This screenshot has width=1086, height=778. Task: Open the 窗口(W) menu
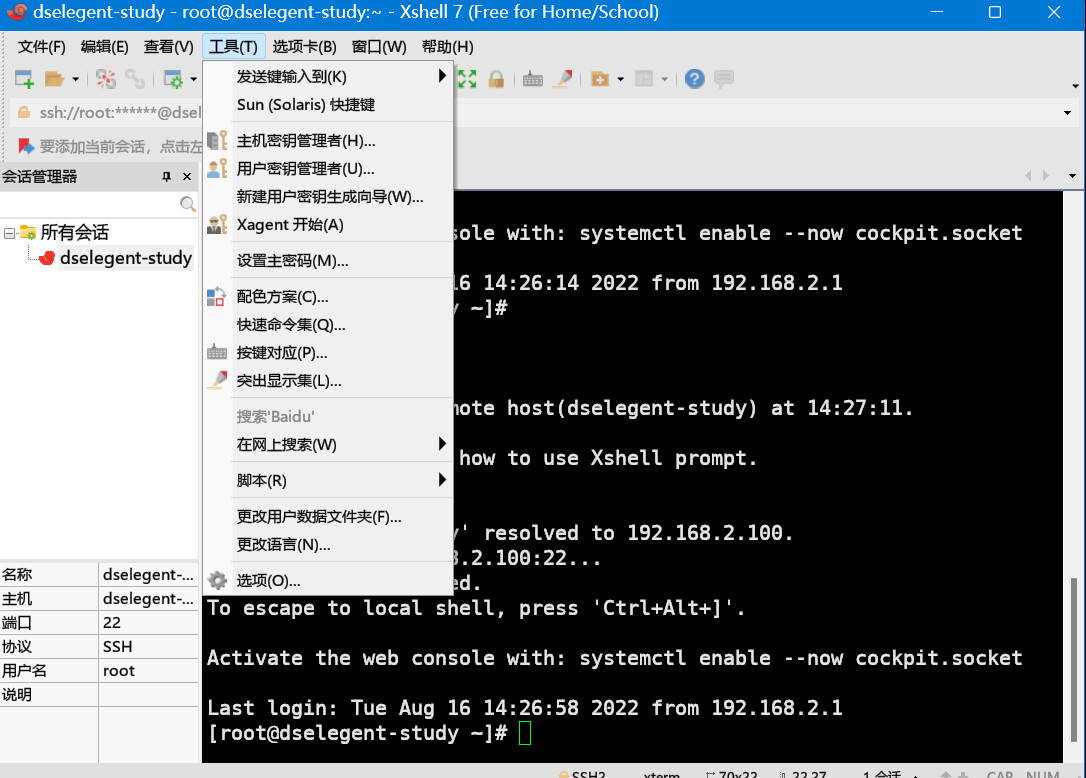click(379, 46)
